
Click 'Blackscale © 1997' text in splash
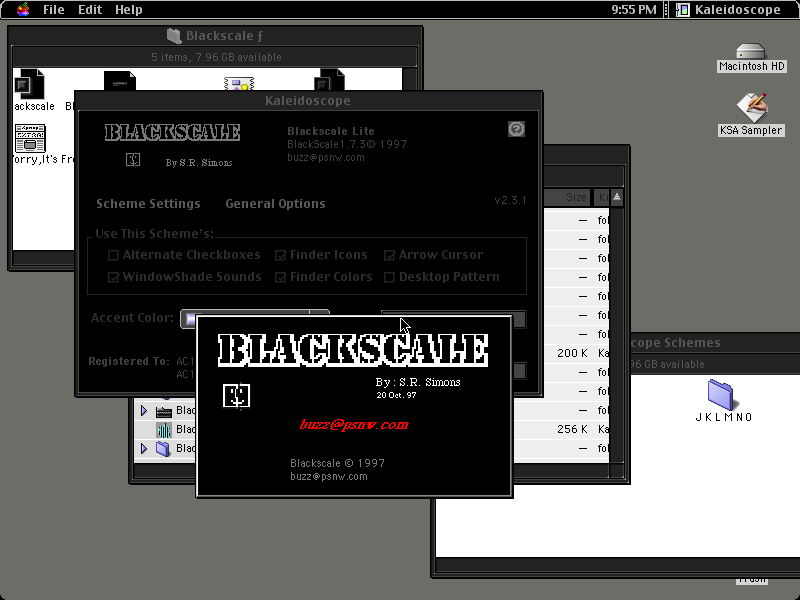pyautogui.click(x=337, y=463)
